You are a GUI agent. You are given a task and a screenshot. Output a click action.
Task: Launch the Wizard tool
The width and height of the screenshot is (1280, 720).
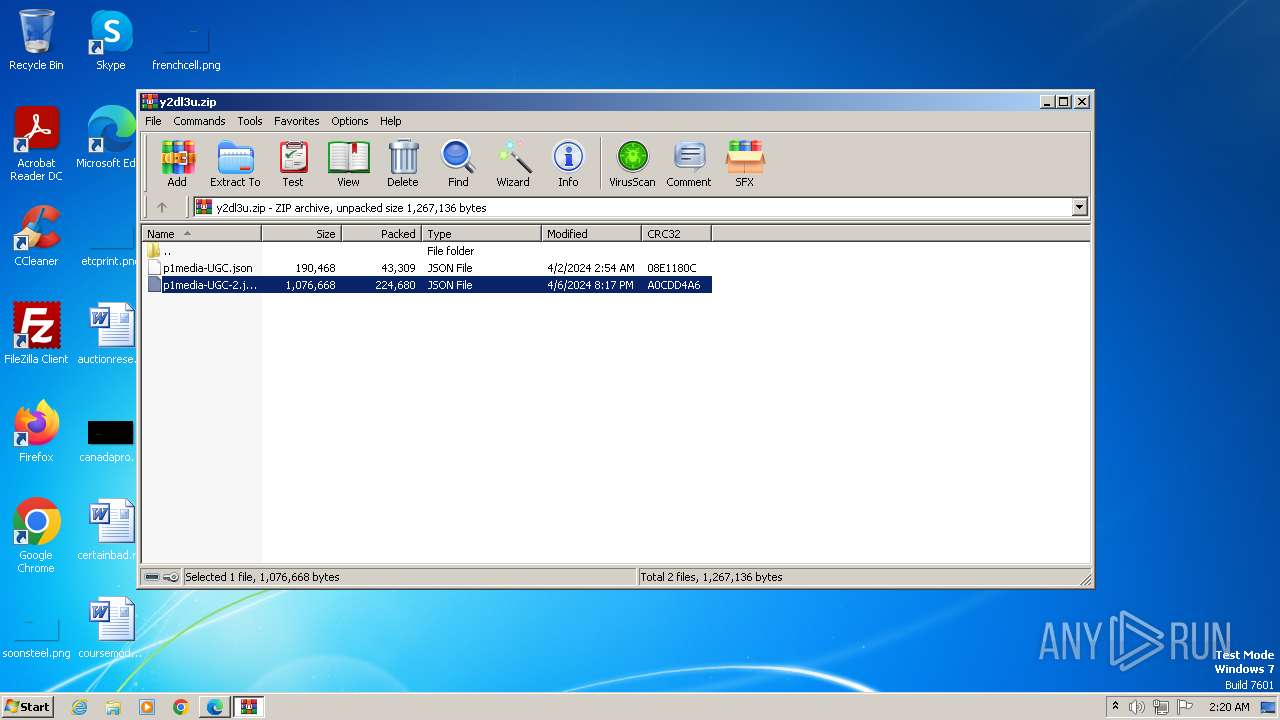pyautogui.click(x=513, y=164)
